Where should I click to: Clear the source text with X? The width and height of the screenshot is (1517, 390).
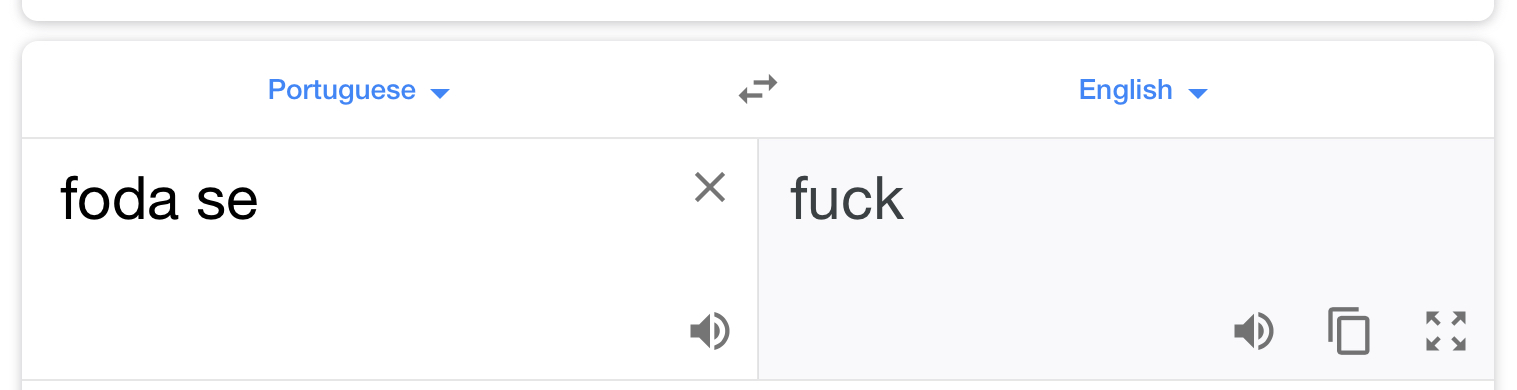pyautogui.click(x=710, y=187)
